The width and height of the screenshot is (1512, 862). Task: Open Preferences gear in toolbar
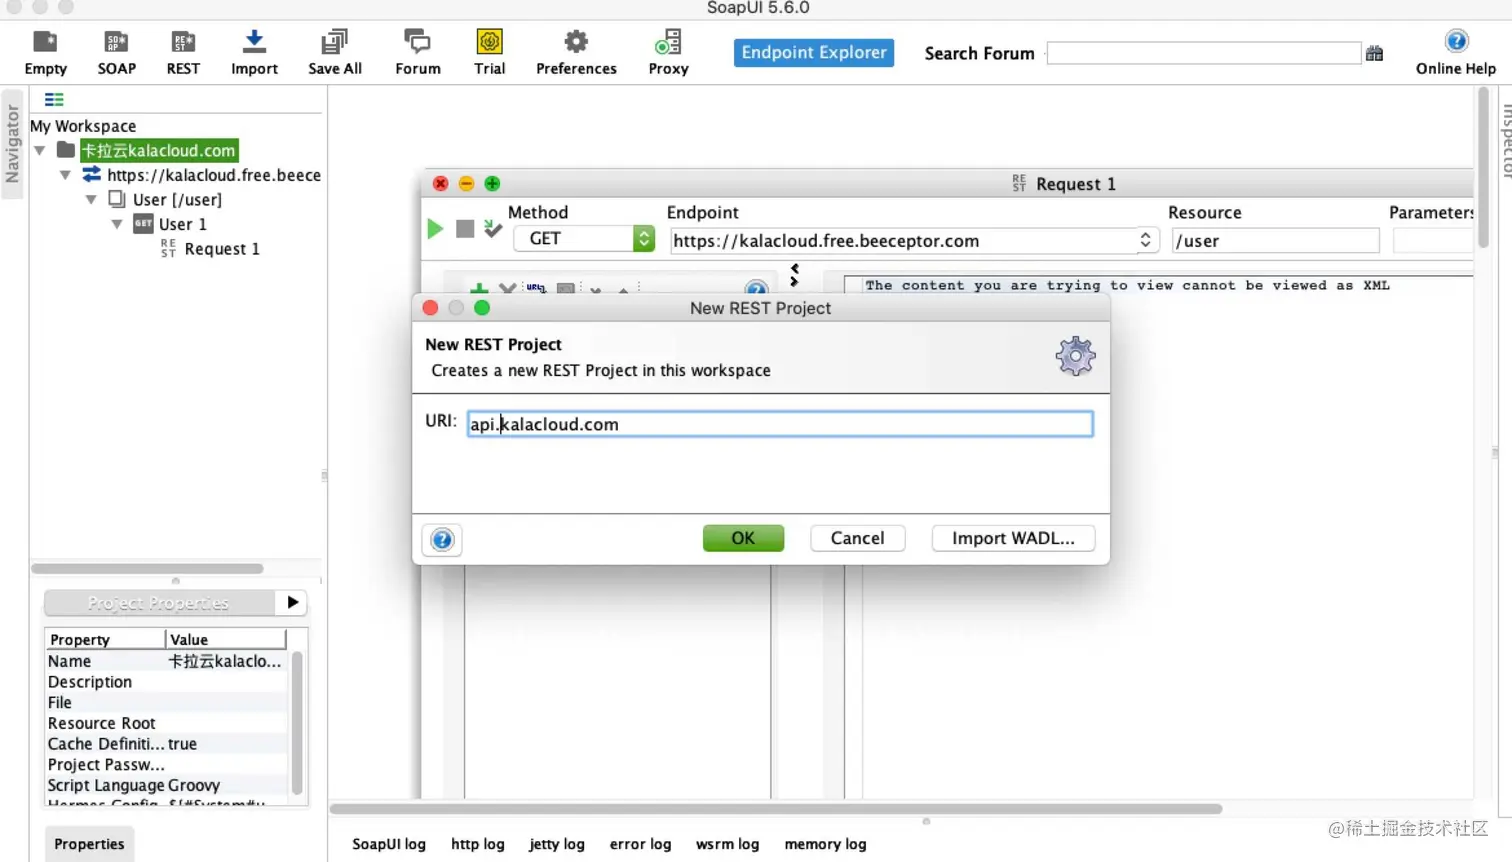[x=576, y=52]
